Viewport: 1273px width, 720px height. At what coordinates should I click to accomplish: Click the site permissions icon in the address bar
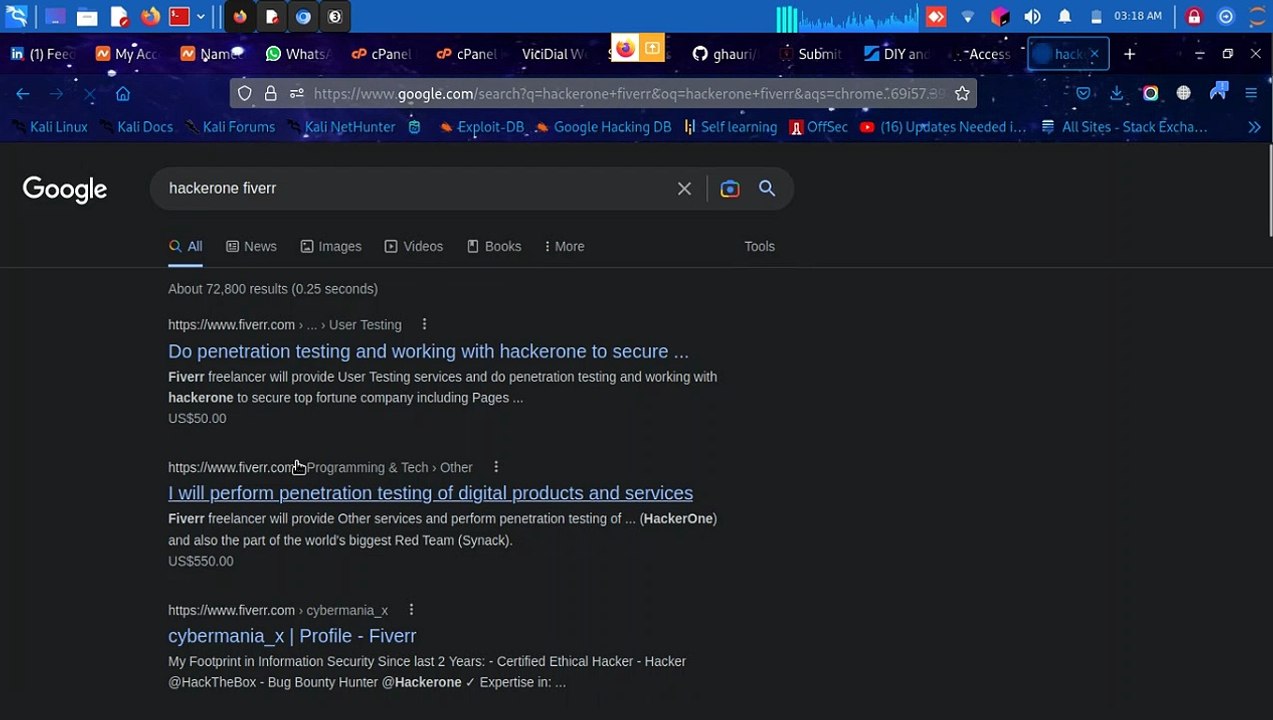click(x=296, y=94)
